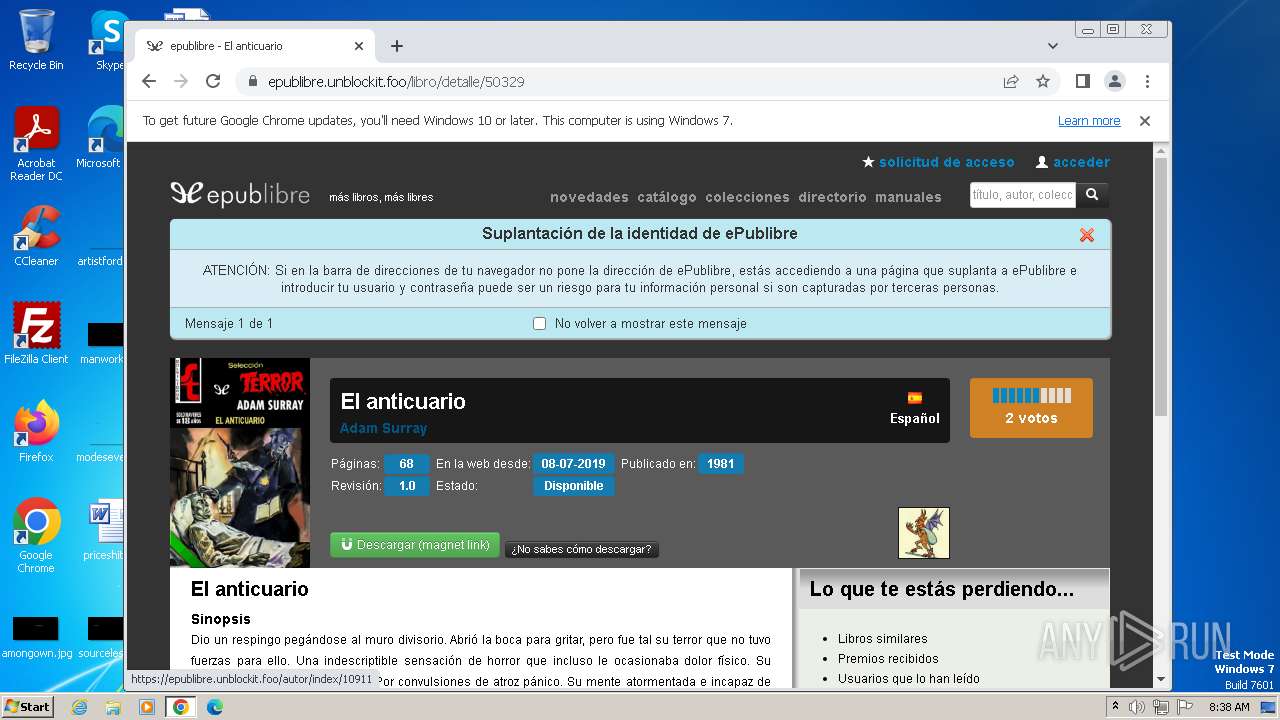Screen dimensions: 1280x720
Task: Click acceder to log in
Action: pos(1072,162)
